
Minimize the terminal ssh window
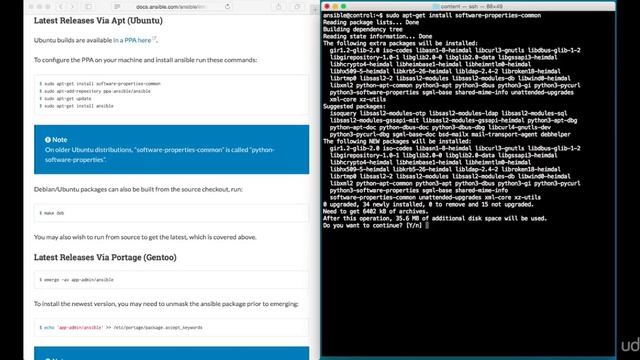(x=335, y=7)
